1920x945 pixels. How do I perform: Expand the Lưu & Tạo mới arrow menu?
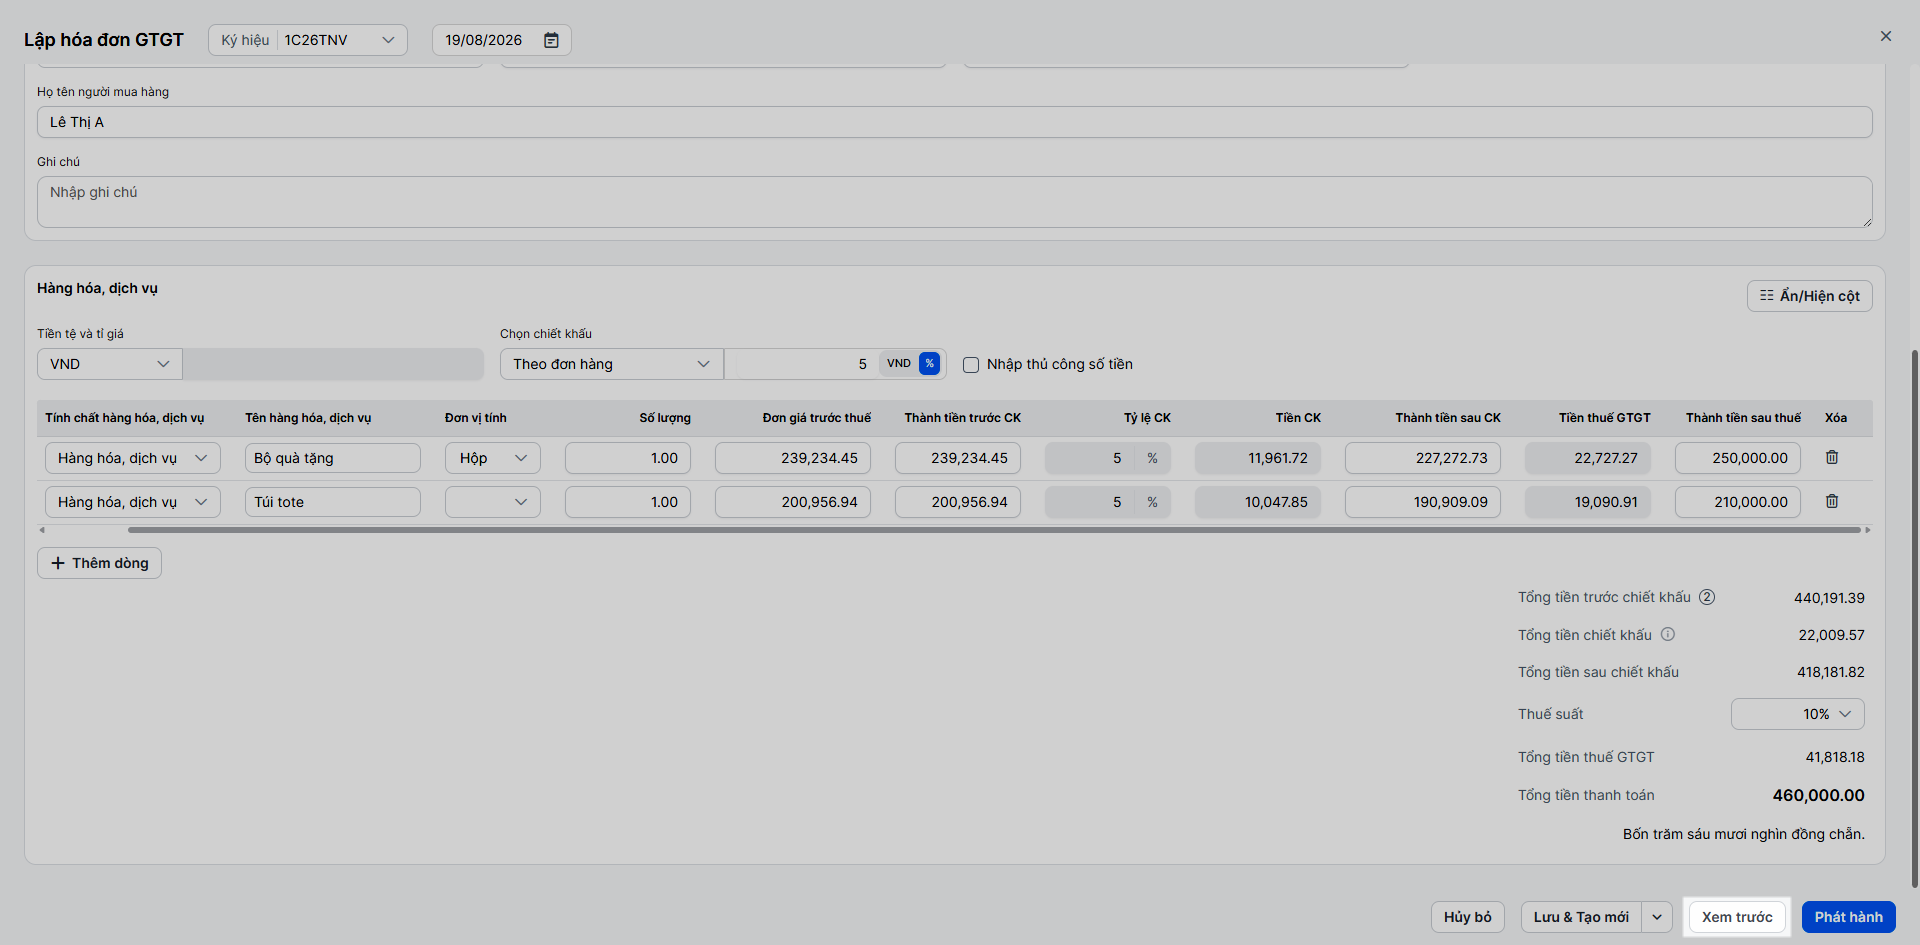(x=1657, y=917)
